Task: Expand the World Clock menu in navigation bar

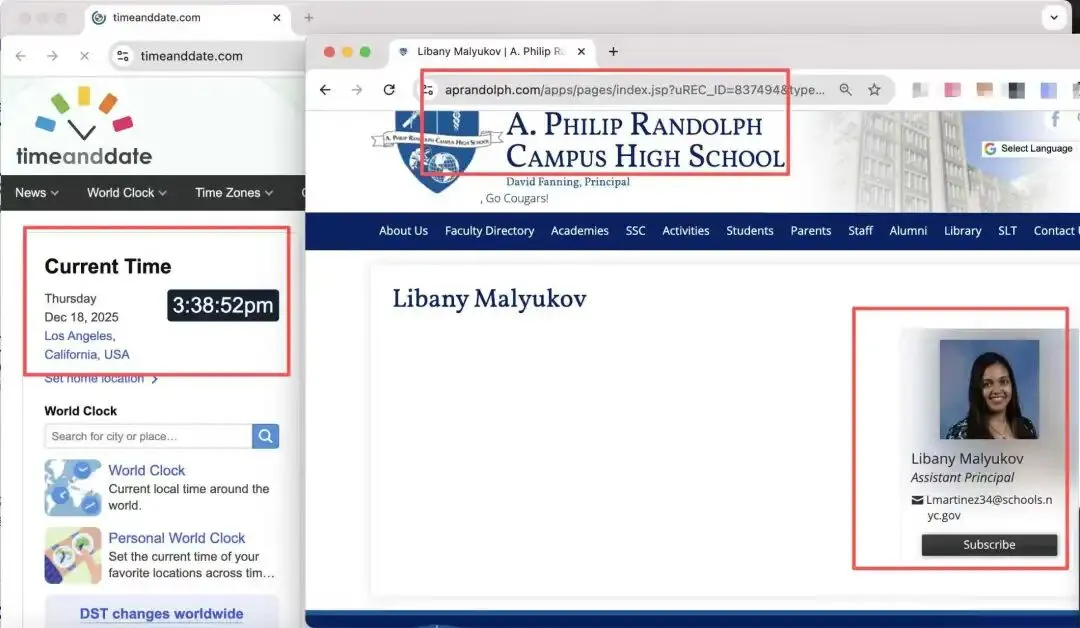Action: pyautogui.click(x=127, y=193)
